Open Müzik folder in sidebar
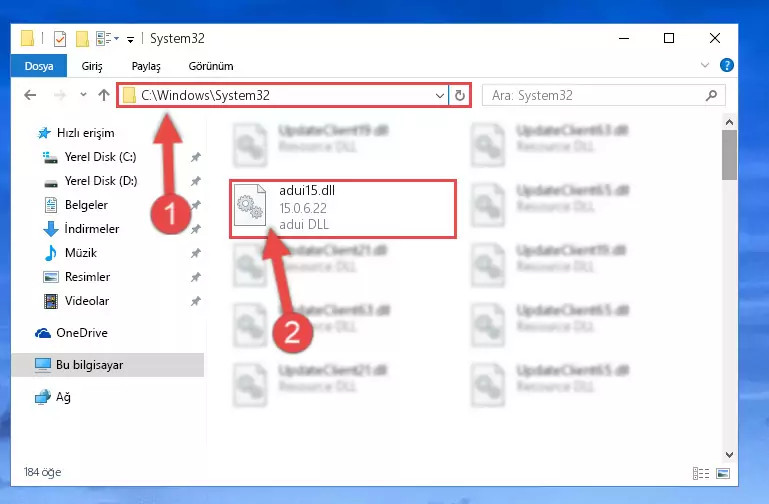Screen dimensions: 769x504 [80, 253]
